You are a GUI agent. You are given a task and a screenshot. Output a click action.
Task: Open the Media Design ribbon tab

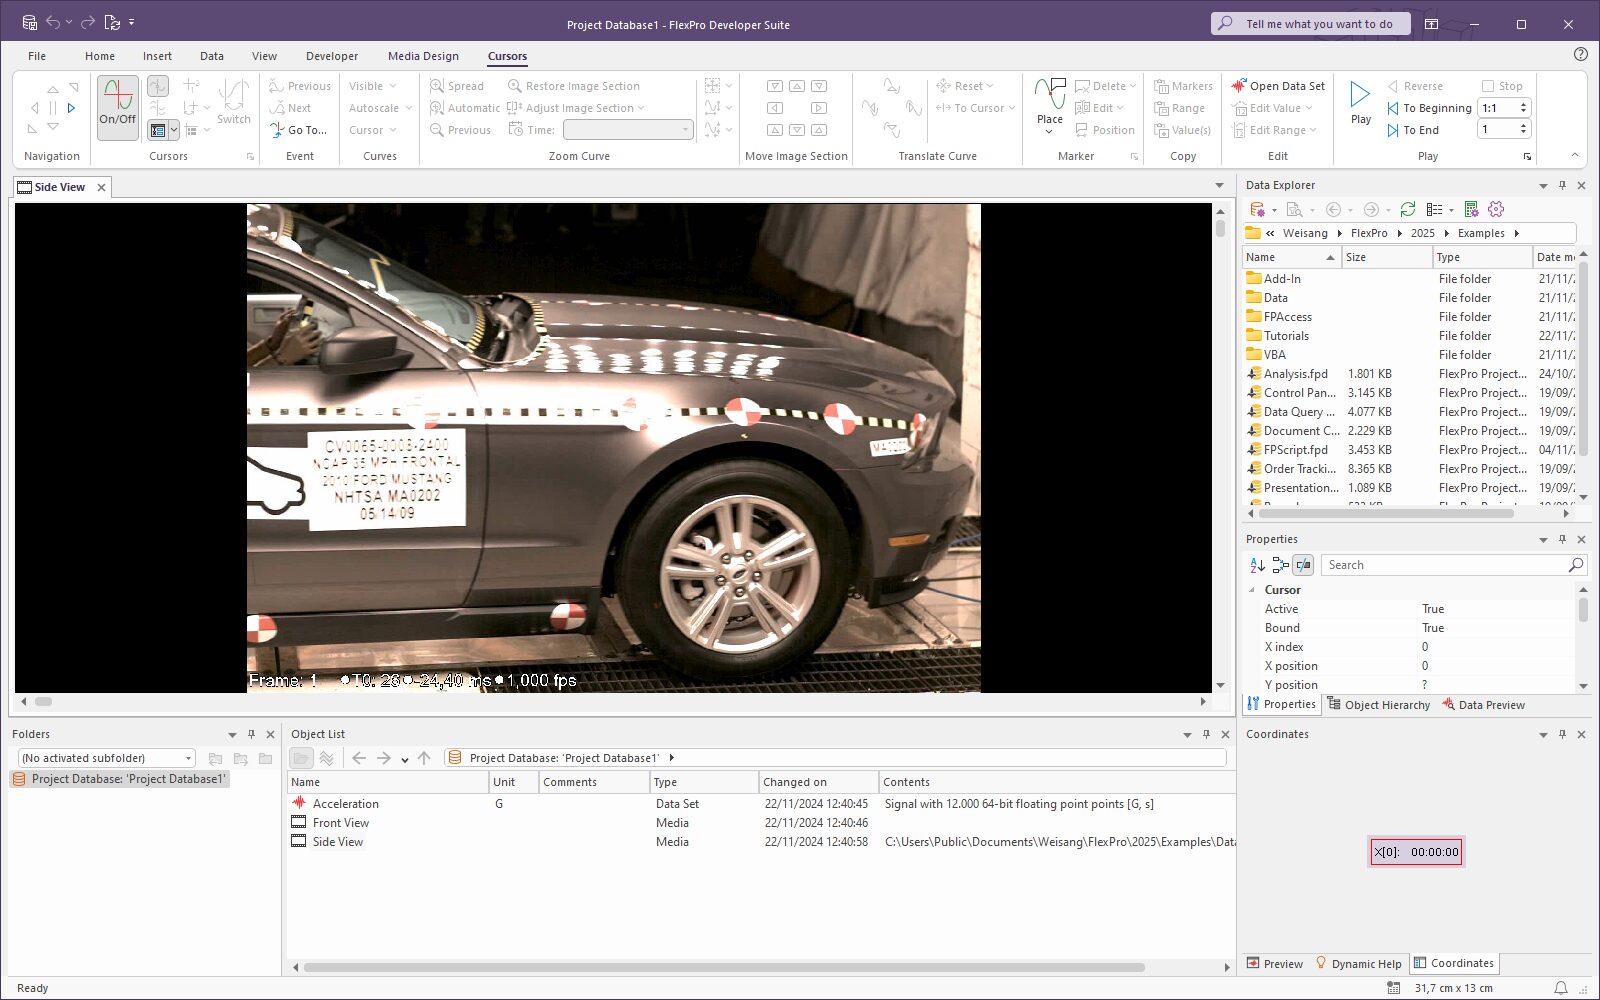(423, 56)
